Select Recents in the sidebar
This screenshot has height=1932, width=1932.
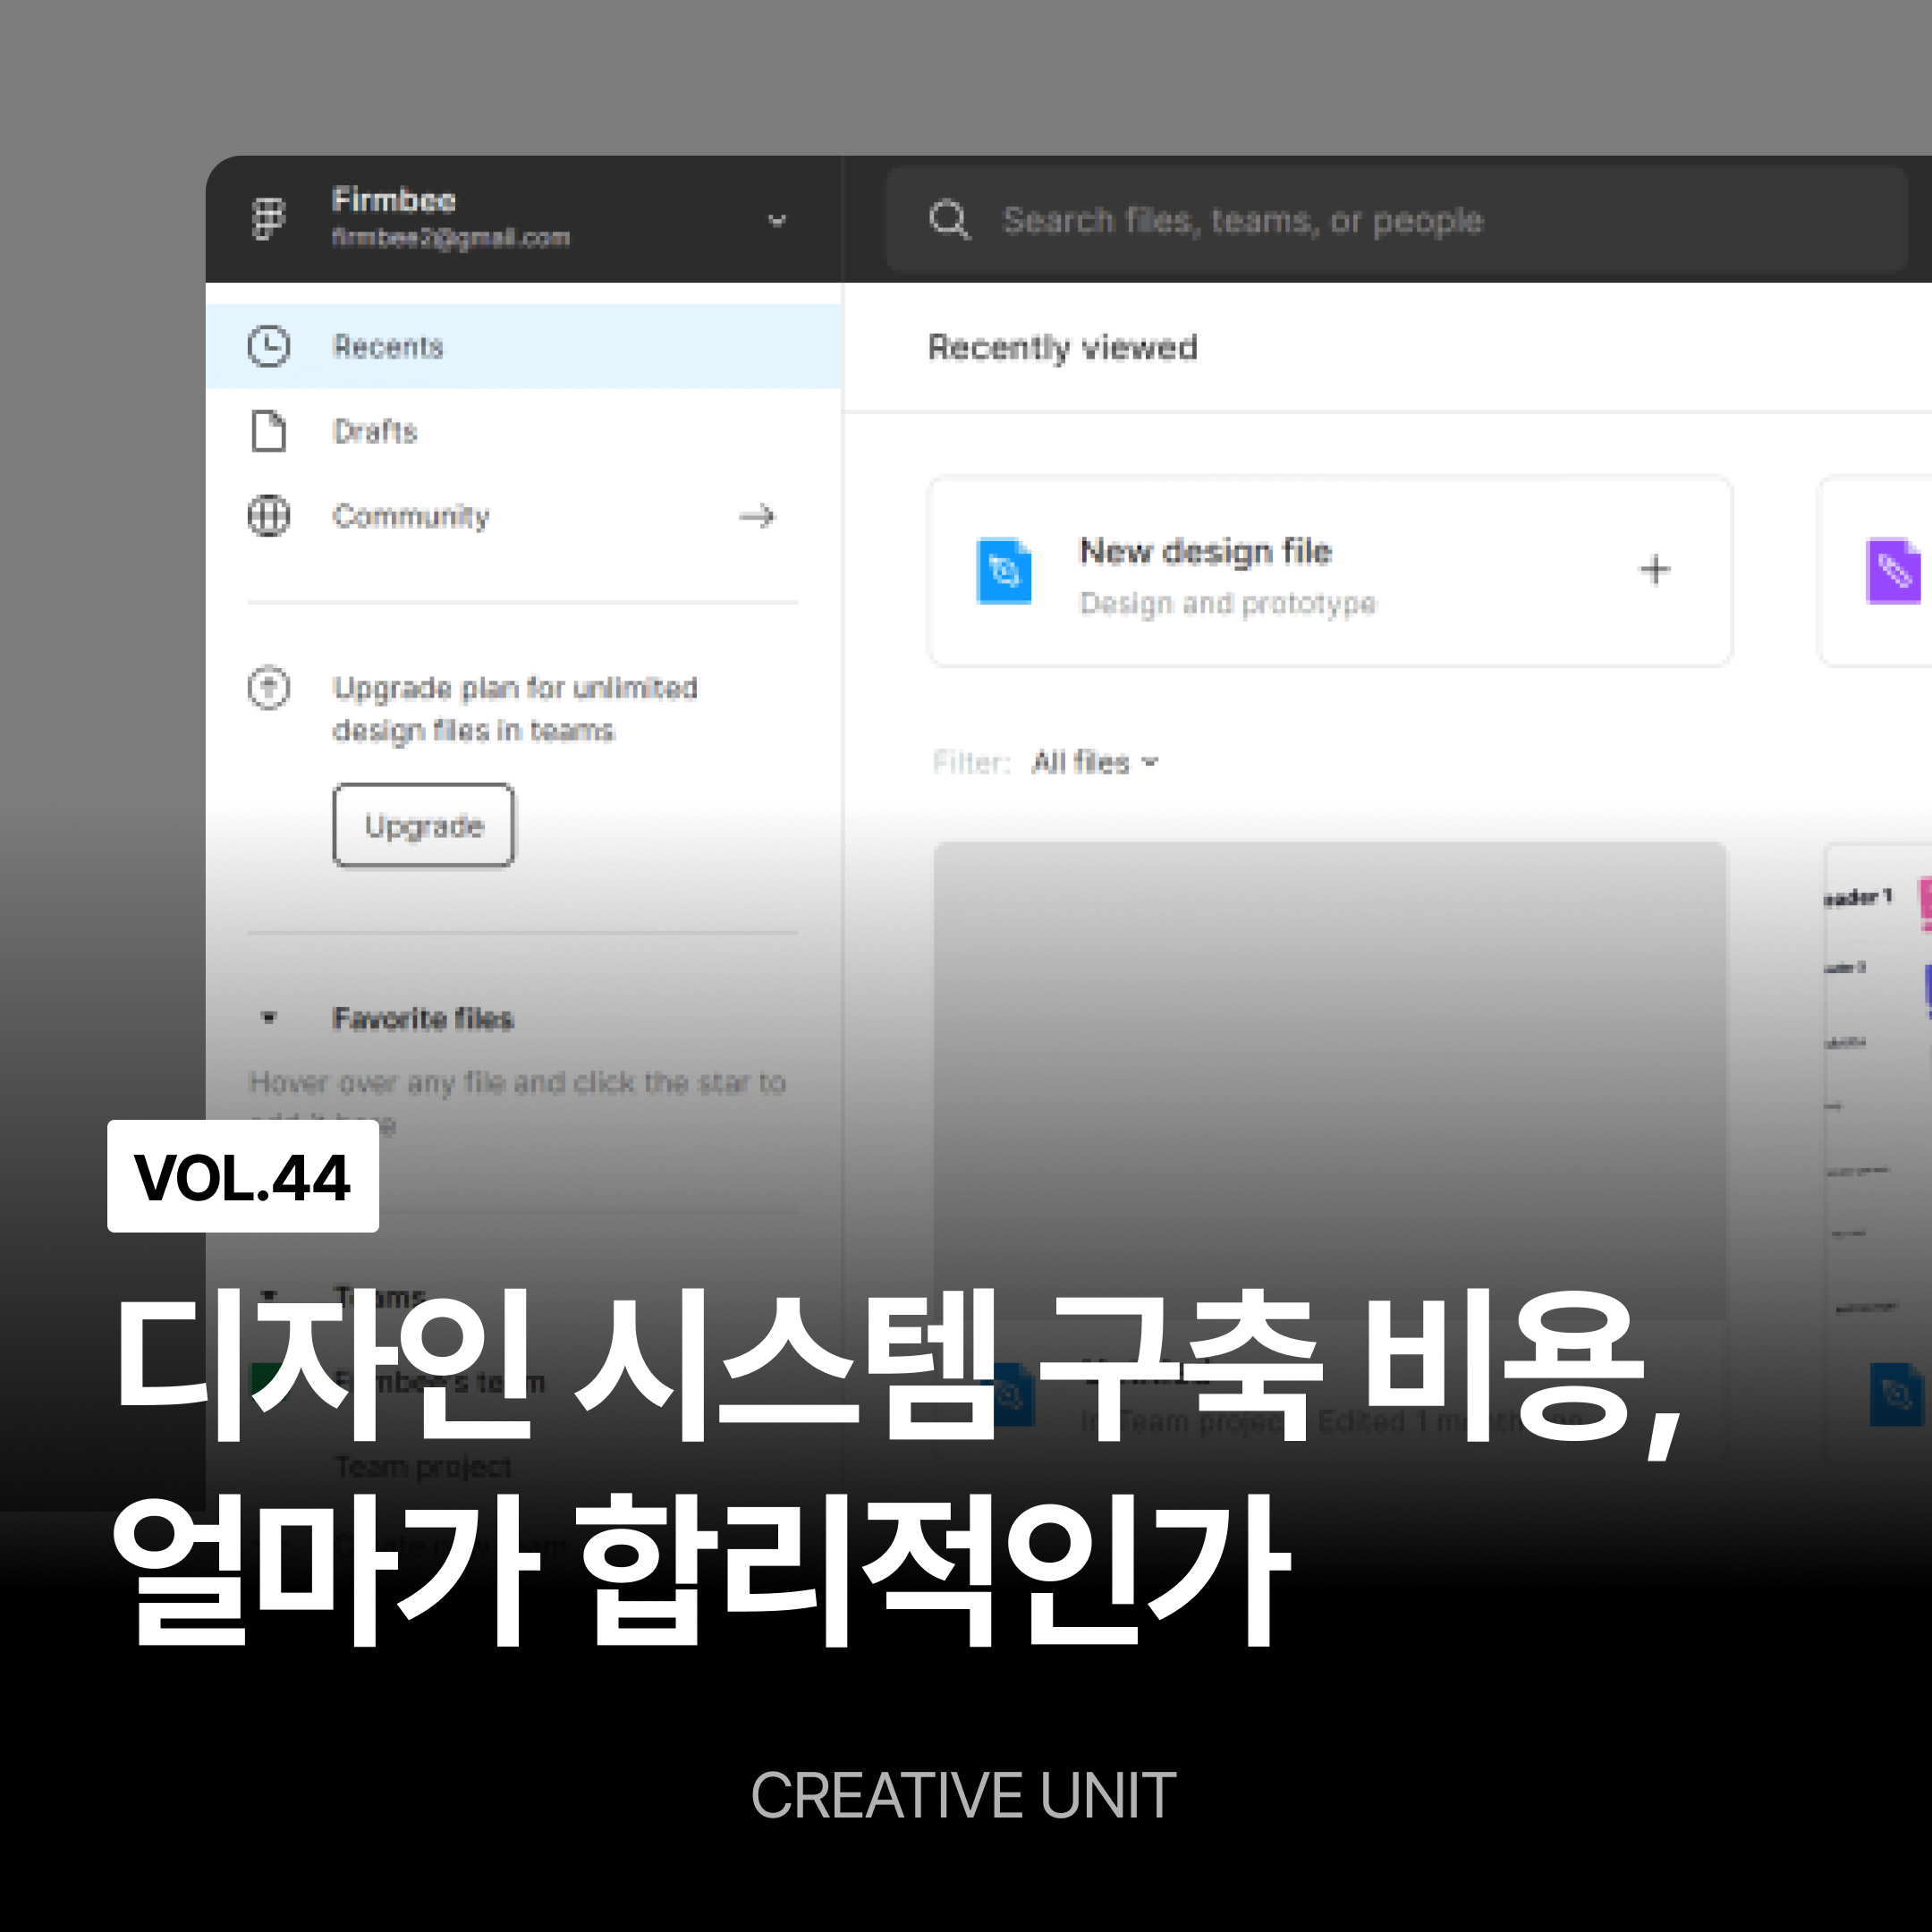coord(388,346)
